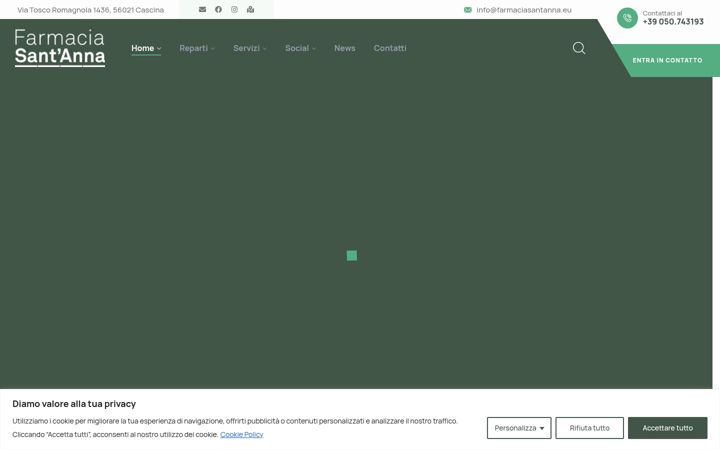Open the Personalizza dropdown
The width and height of the screenshot is (720, 450).
click(x=519, y=428)
